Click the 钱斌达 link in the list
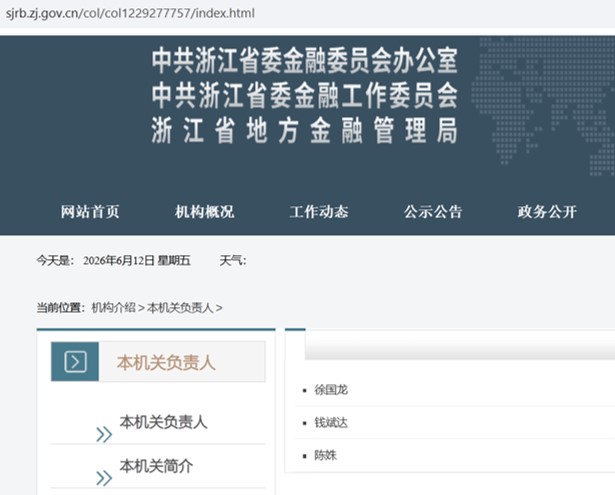Viewport: 615px width, 495px height. (331, 423)
